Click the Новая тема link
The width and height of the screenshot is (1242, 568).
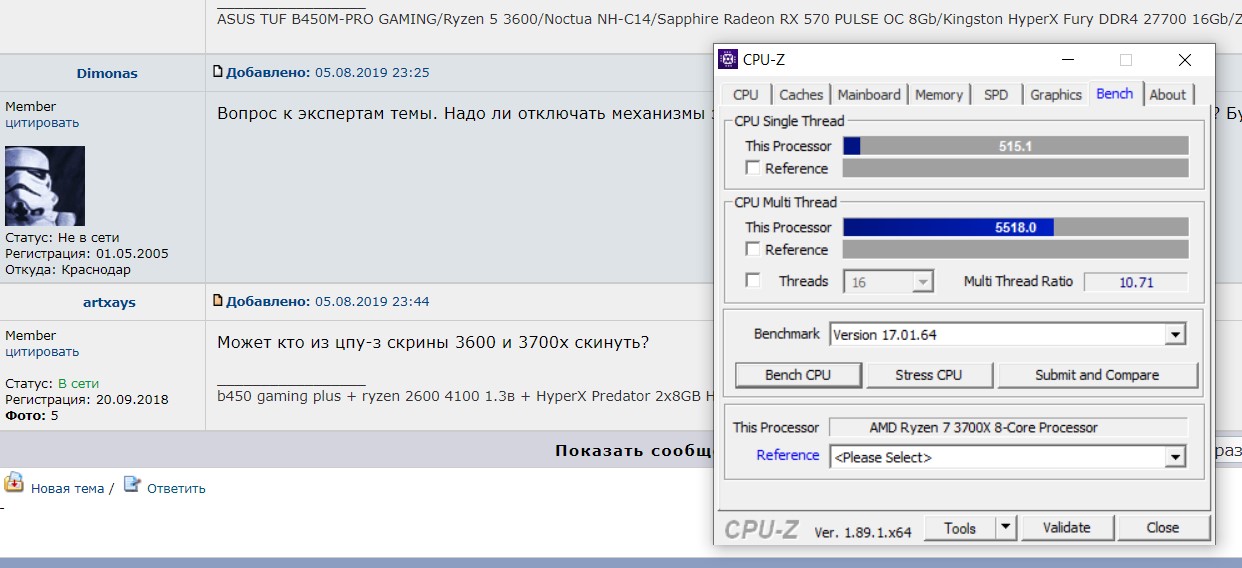(x=67, y=488)
